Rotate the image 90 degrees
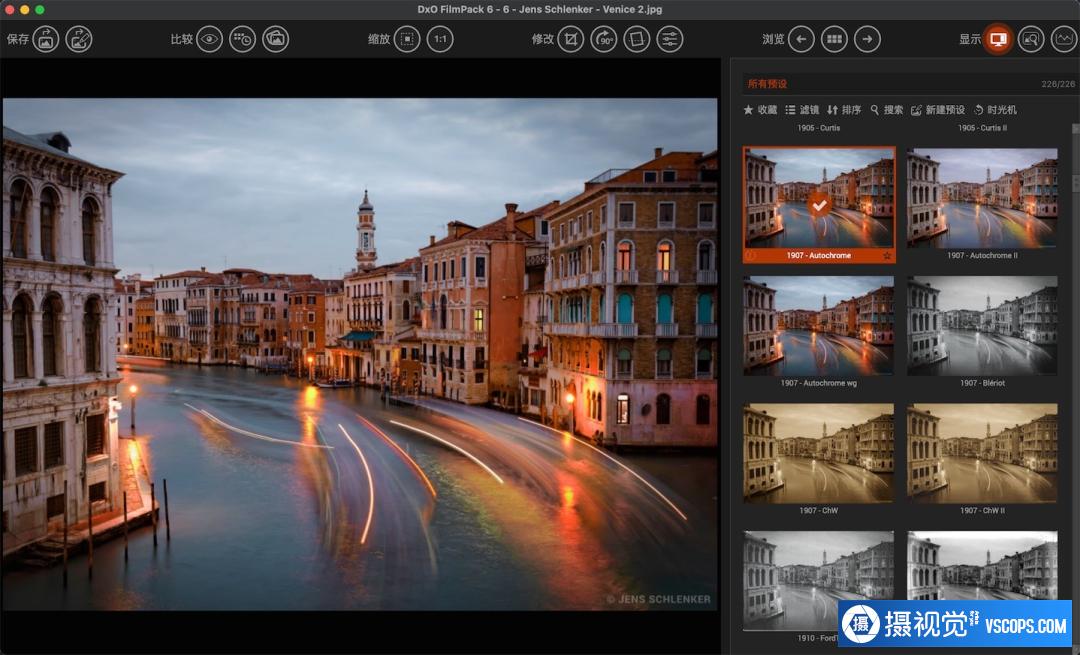 click(604, 39)
